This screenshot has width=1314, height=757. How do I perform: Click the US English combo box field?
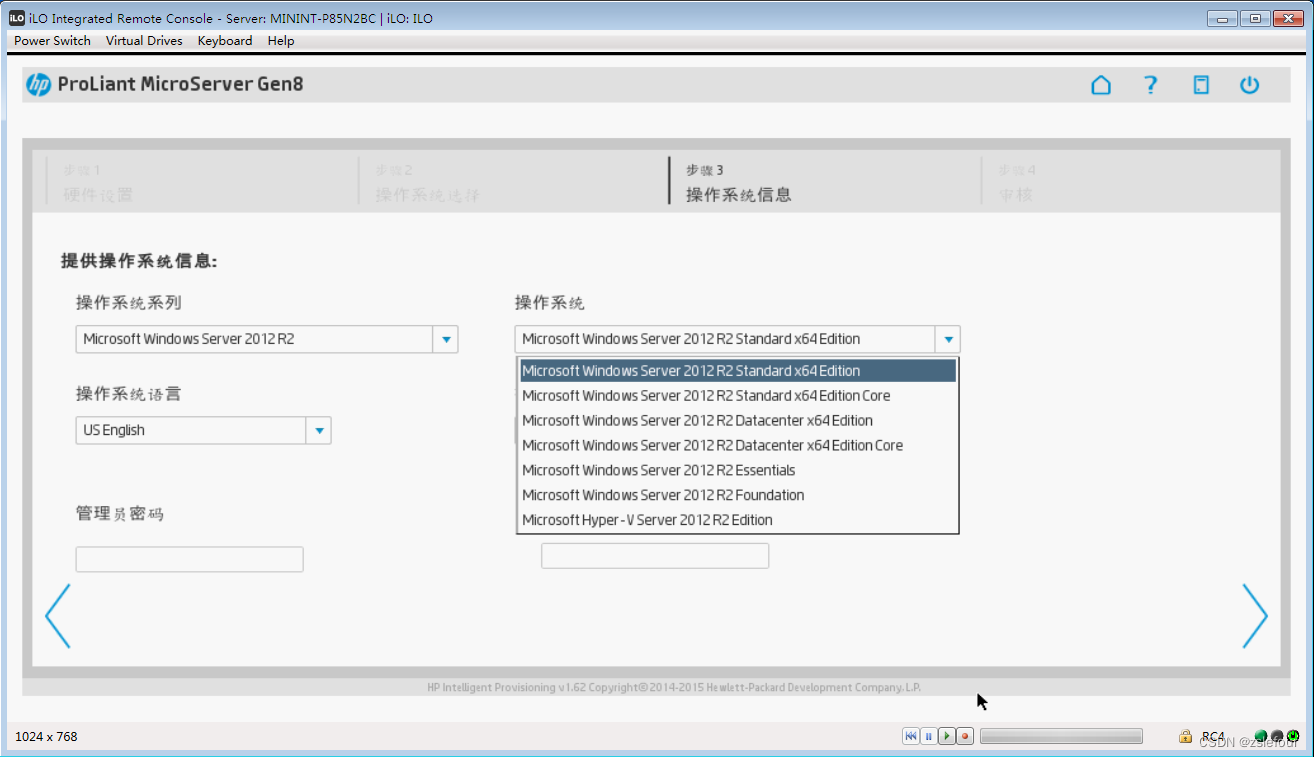pos(203,431)
